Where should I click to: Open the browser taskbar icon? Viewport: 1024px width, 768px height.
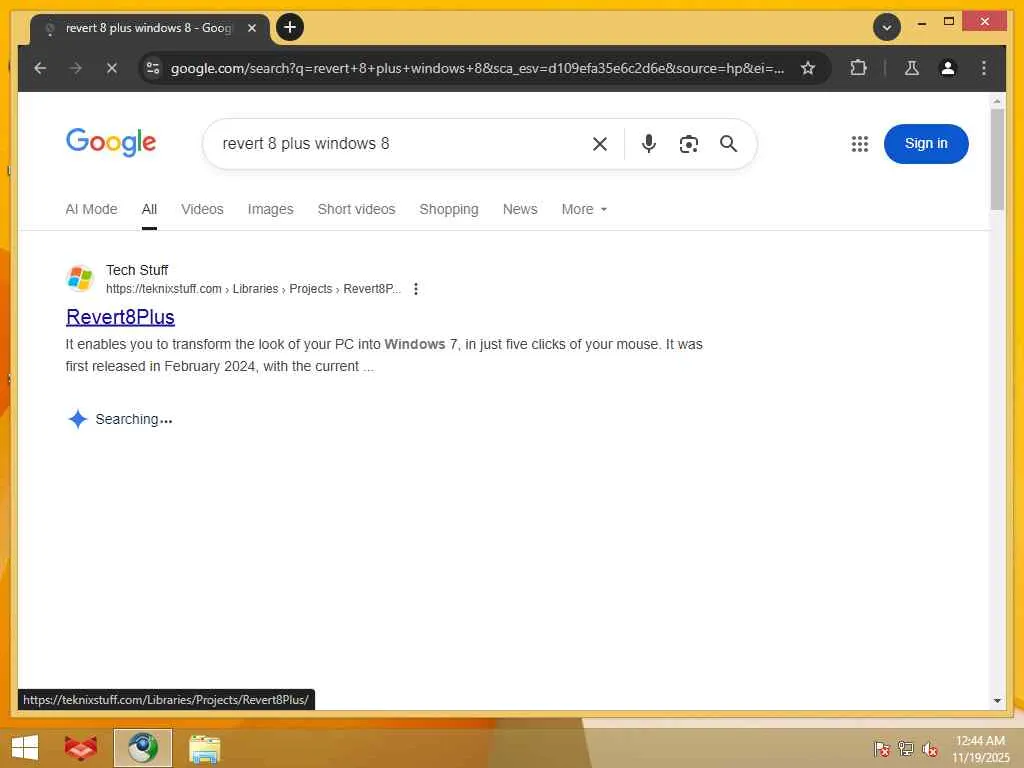143,748
